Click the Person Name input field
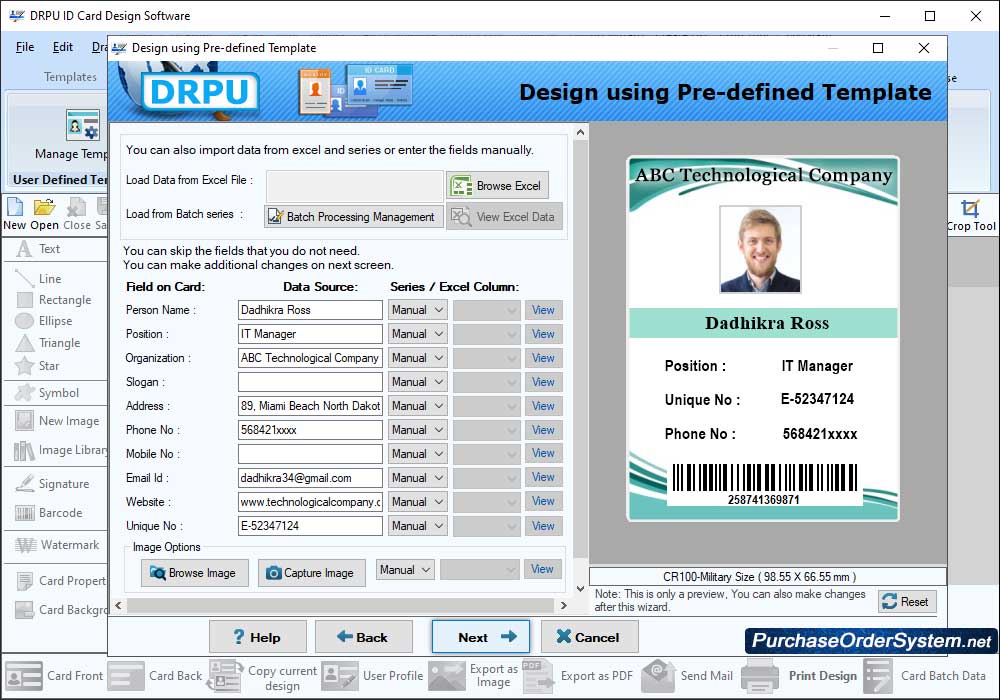Viewport: 1000px width, 700px height. 310,310
